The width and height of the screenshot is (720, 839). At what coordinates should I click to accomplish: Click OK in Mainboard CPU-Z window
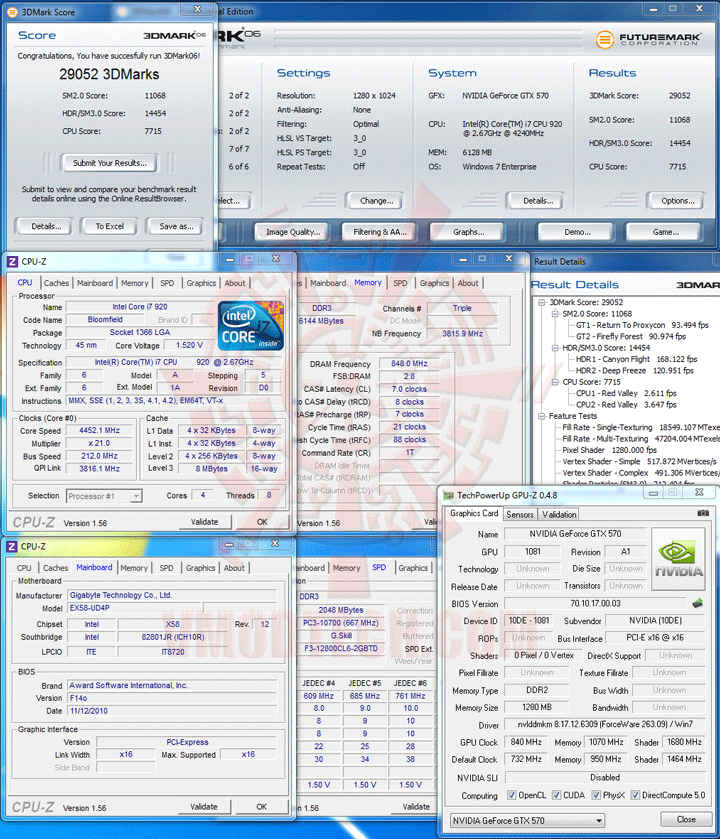pyautogui.click(x=262, y=806)
